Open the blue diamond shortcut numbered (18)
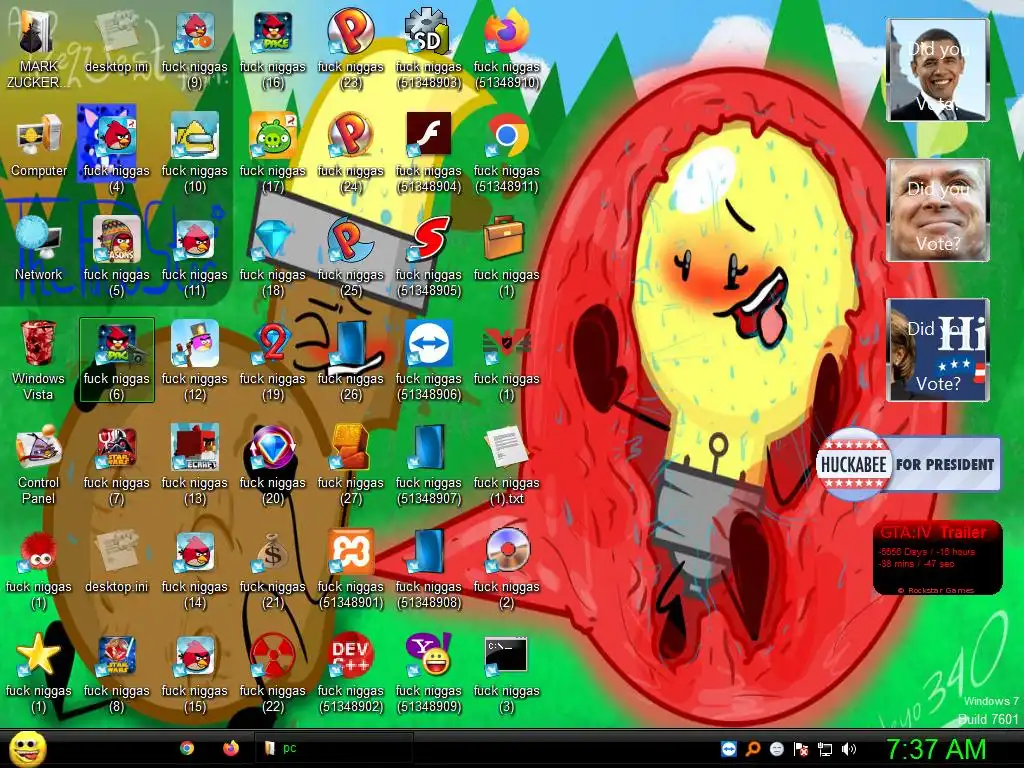Image resolution: width=1024 pixels, height=768 pixels. (273, 240)
